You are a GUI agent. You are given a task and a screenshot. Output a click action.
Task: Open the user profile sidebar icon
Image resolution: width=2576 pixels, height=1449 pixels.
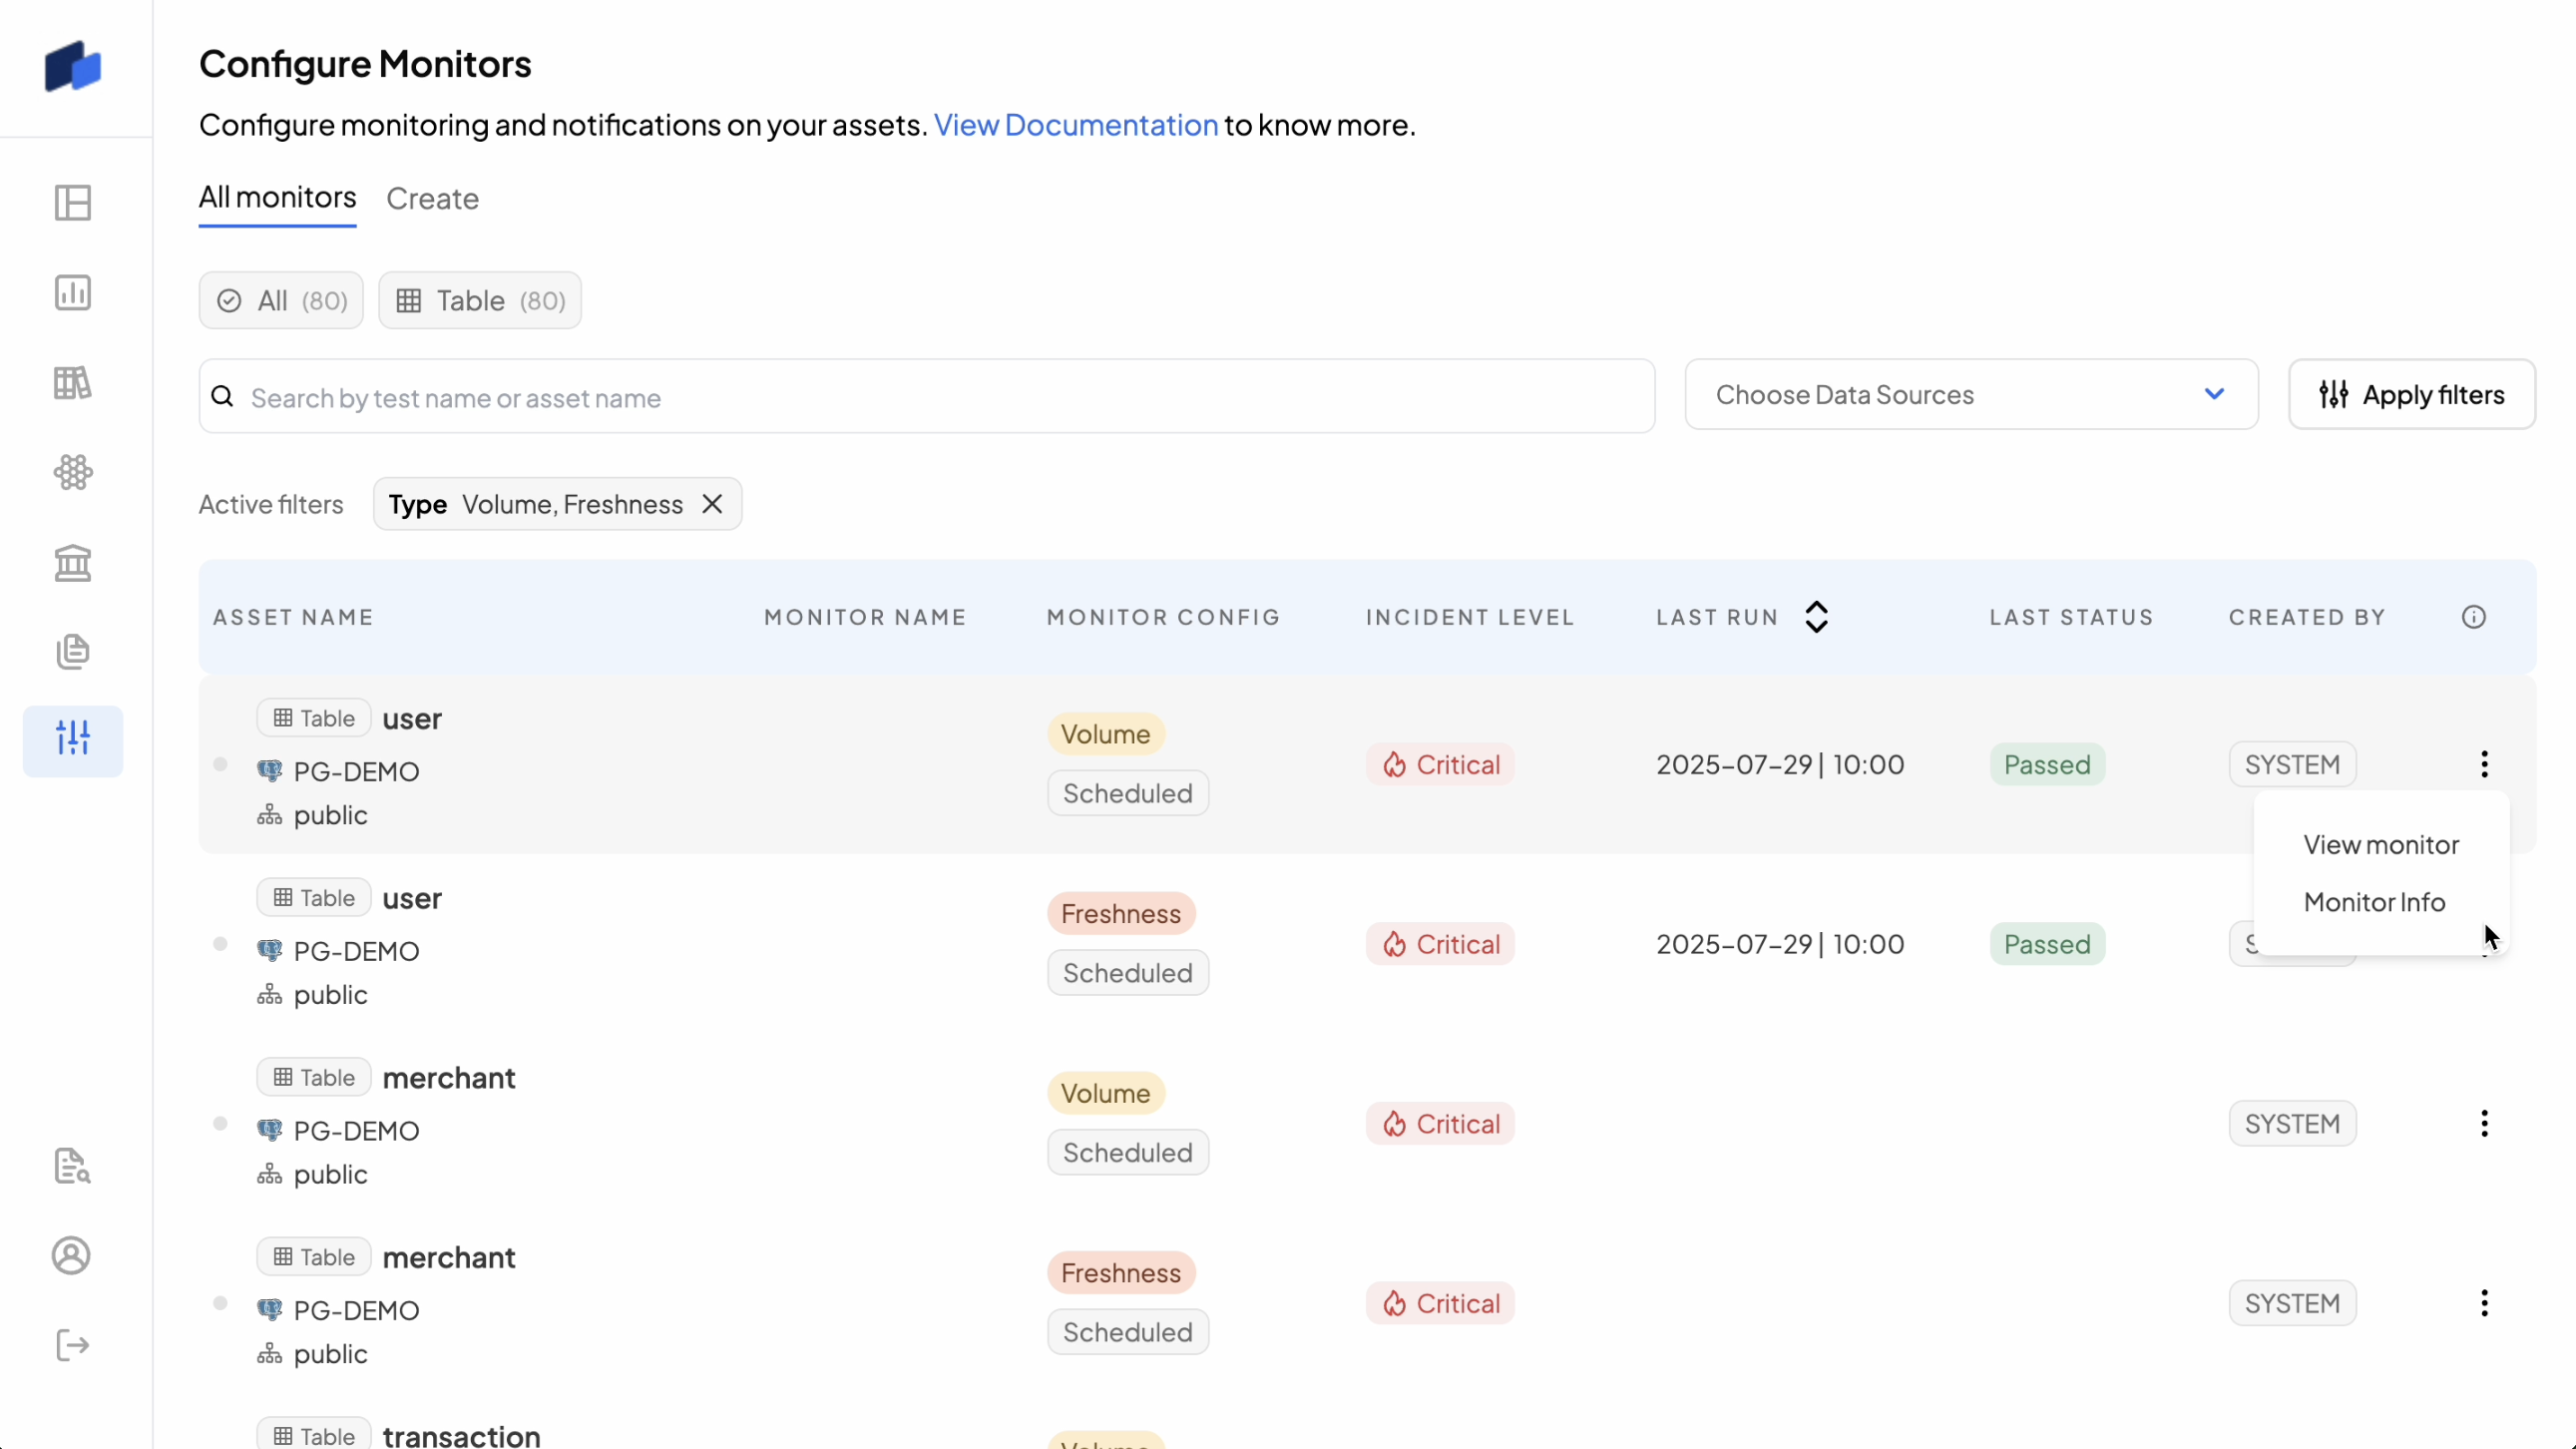tap(72, 1255)
